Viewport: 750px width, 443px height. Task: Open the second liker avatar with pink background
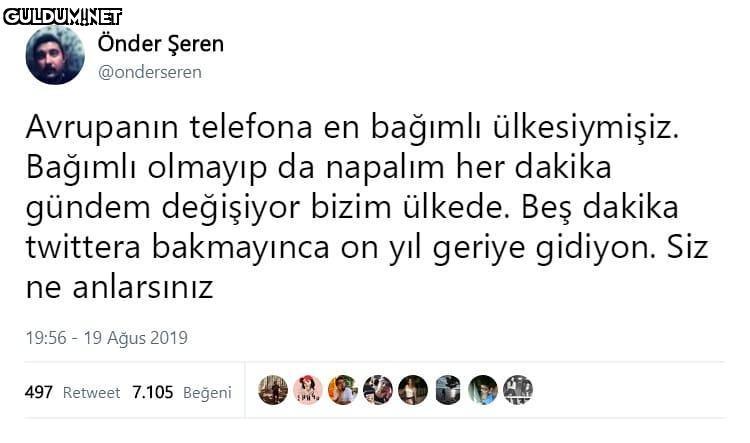click(308, 390)
